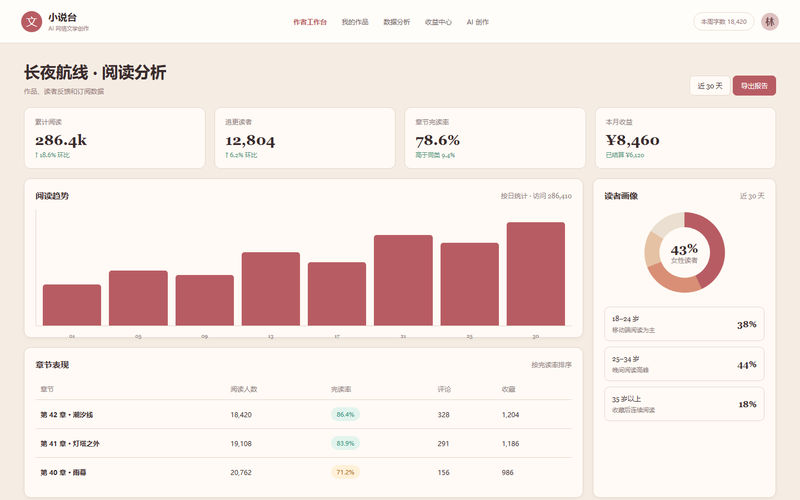The width and height of the screenshot is (800, 500).
Task: Click the tallest bar for day 30
Action: tap(536, 273)
